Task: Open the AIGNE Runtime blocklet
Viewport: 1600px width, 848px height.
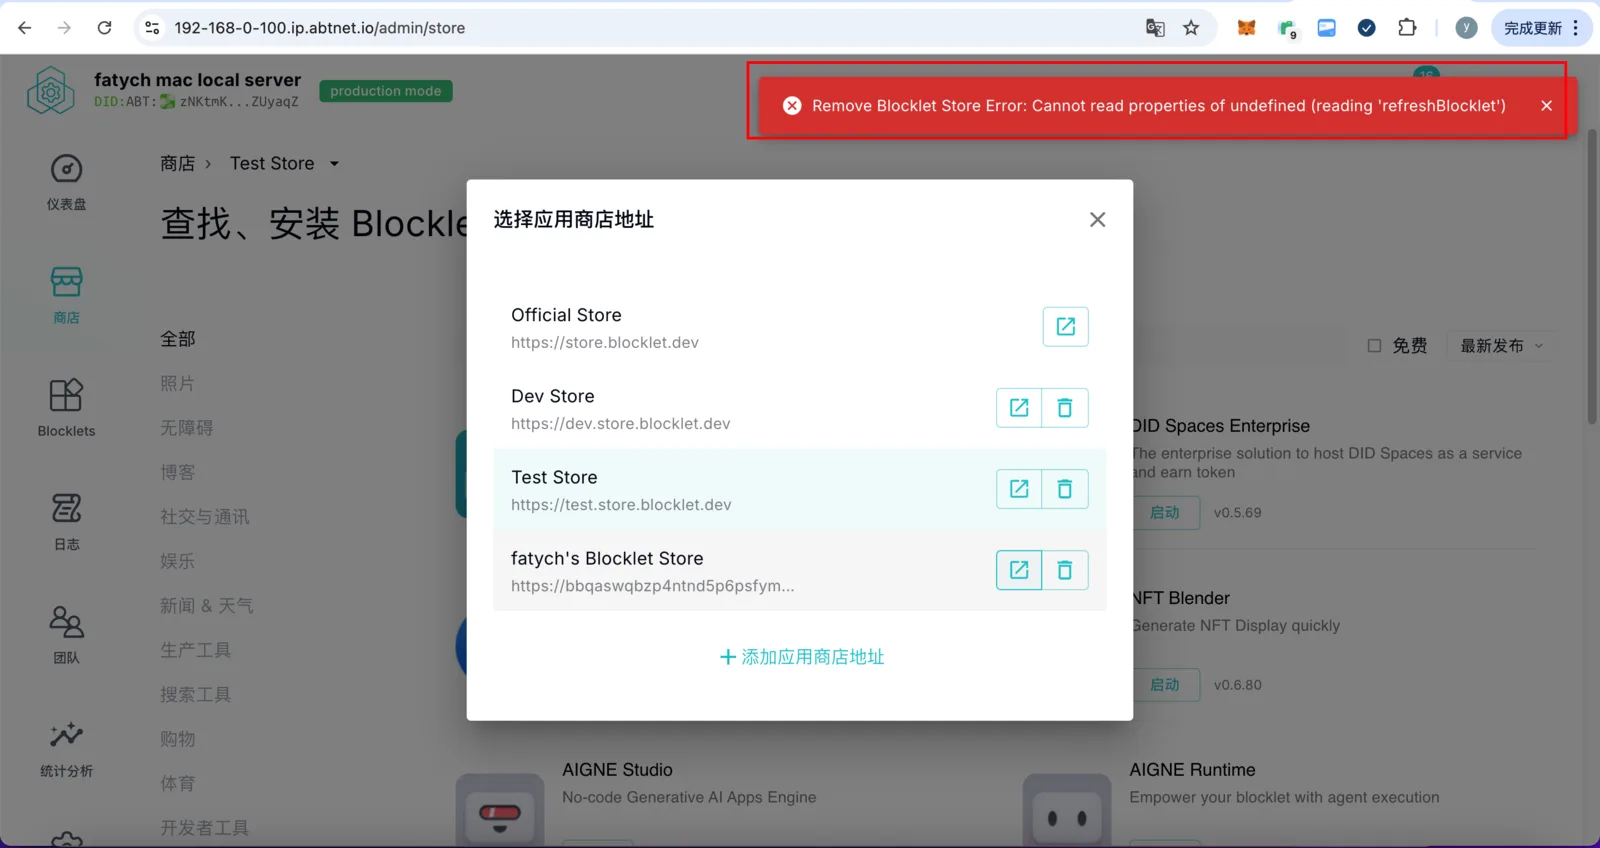Action: click(x=1192, y=770)
